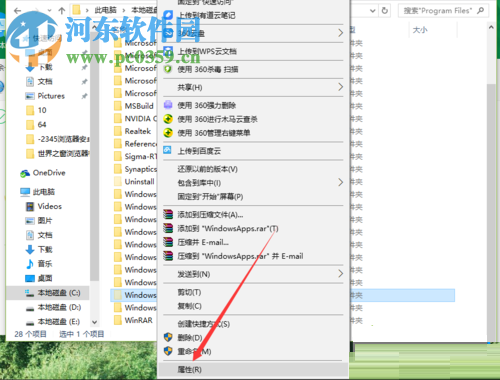
Task: Click the 360杀毒 shield icon
Action: click(168, 69)
